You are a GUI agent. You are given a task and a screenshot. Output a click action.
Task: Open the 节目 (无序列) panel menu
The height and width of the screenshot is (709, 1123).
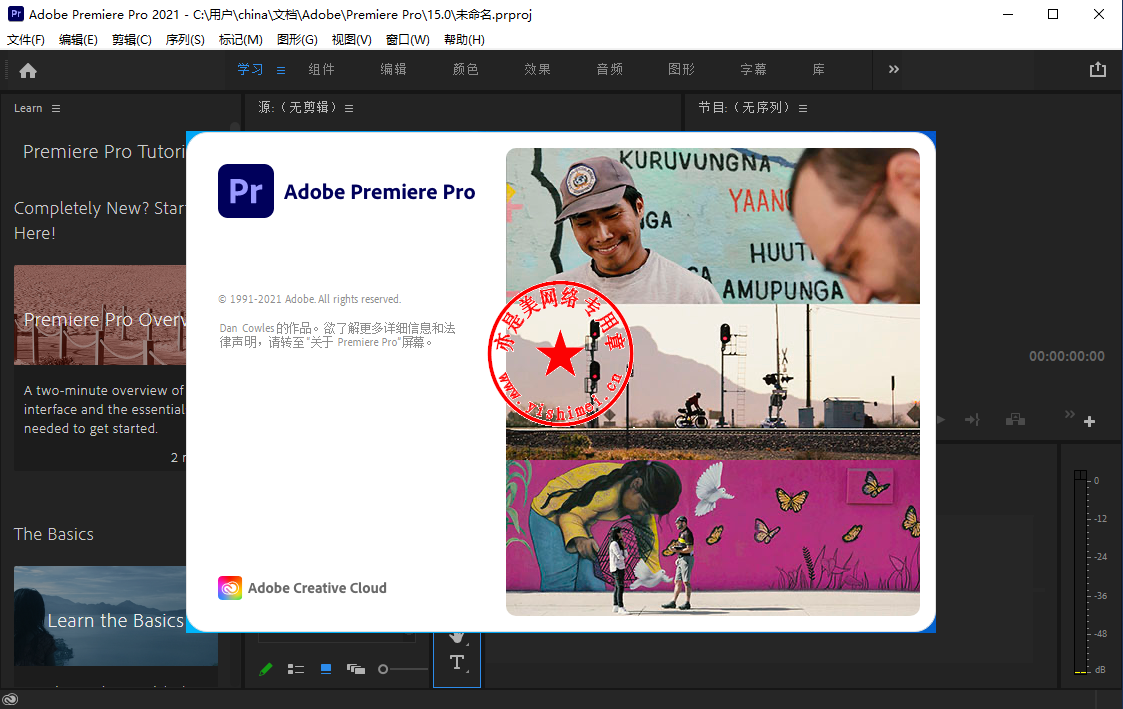803,108
